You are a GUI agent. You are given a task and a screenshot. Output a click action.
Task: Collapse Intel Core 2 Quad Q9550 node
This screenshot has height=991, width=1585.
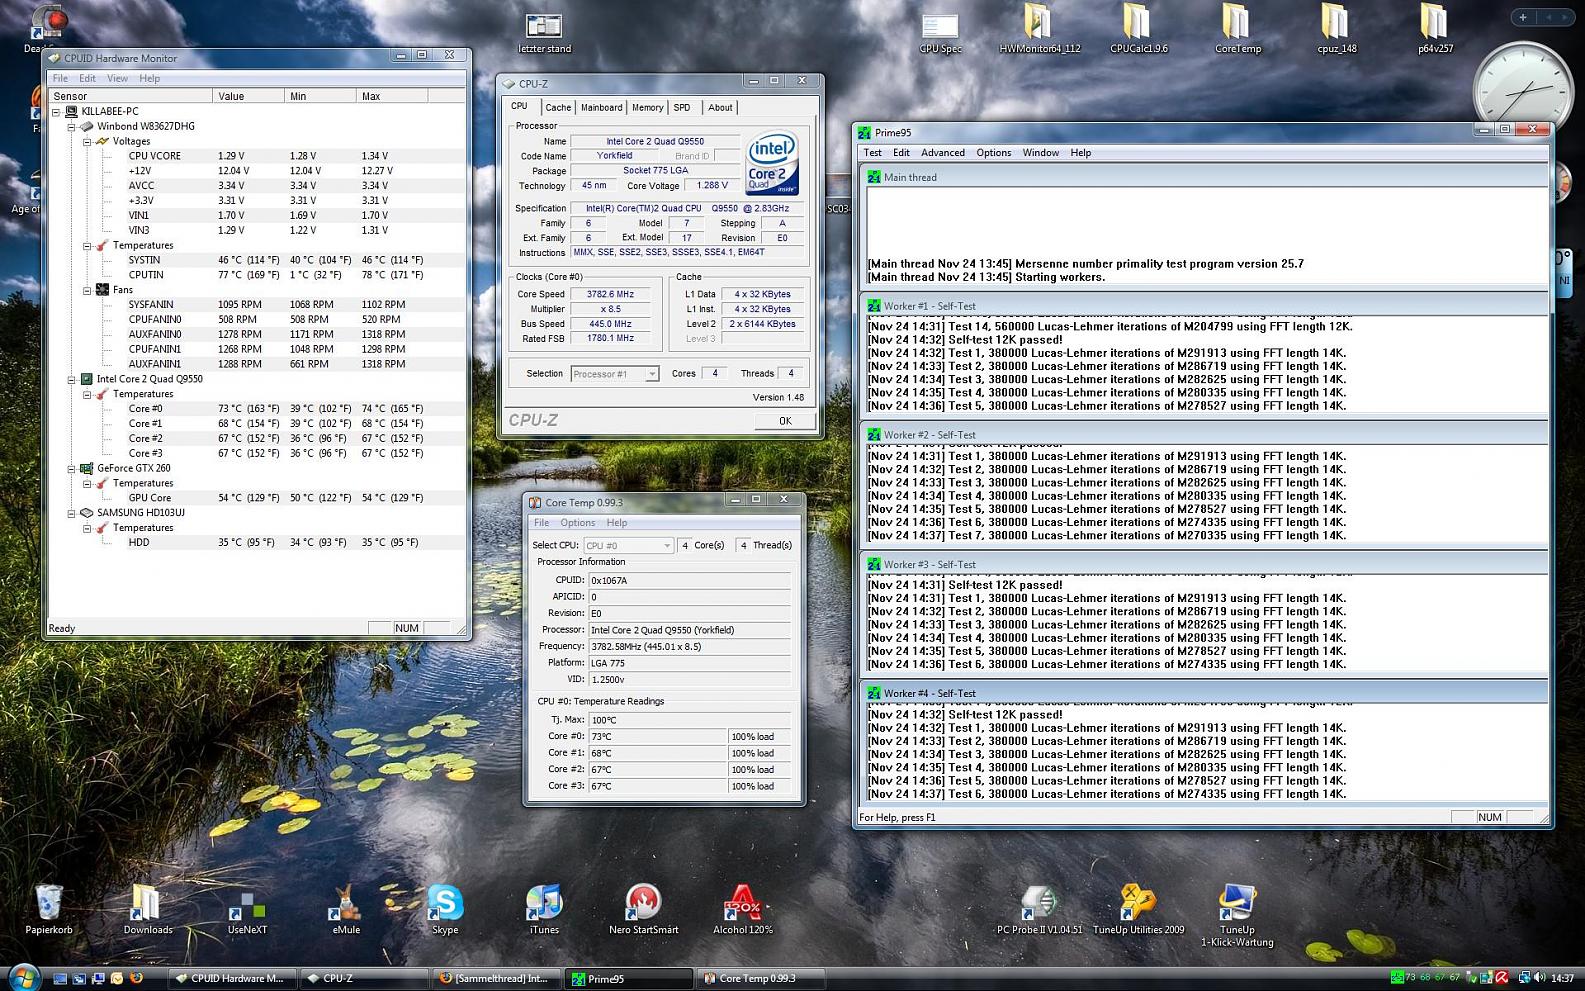click(x=72, y=379)
